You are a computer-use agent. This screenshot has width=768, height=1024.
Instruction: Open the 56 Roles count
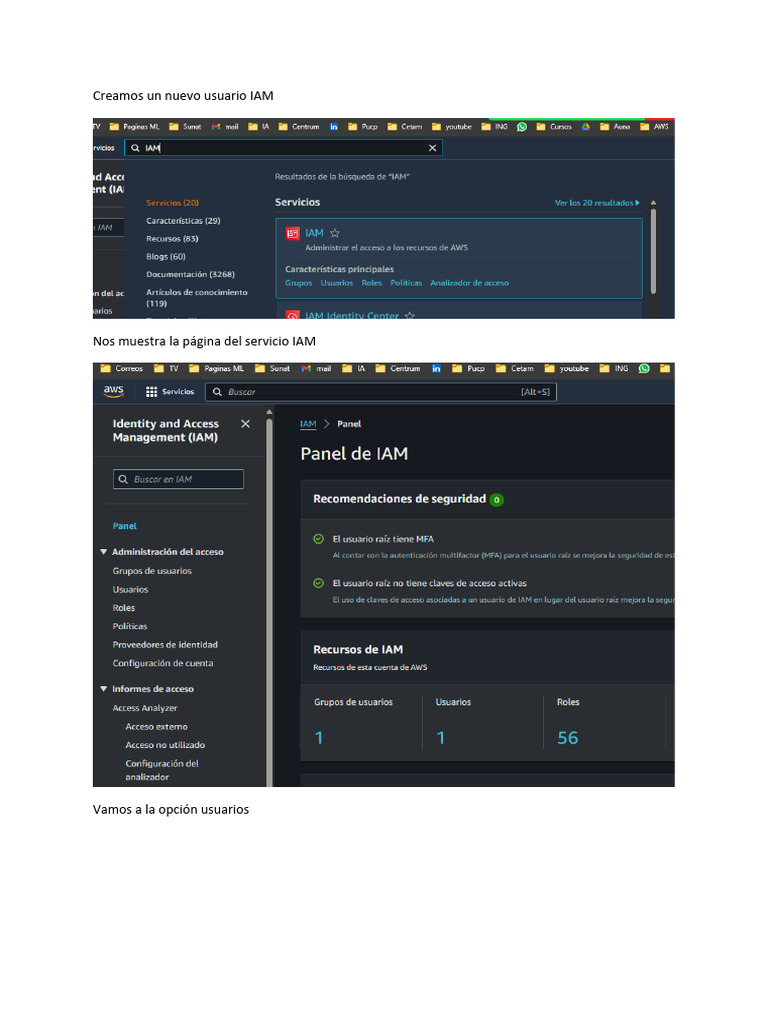(x=568, y=738)
